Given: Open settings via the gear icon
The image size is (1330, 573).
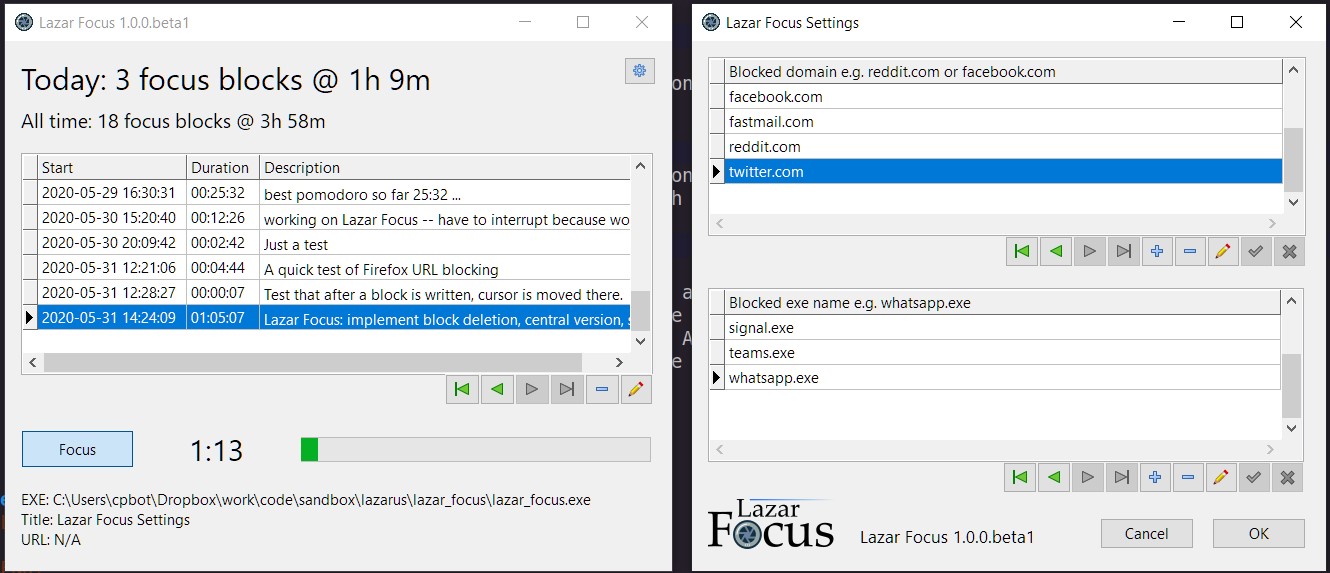Looking at the screenshot, I should (640, 71).
